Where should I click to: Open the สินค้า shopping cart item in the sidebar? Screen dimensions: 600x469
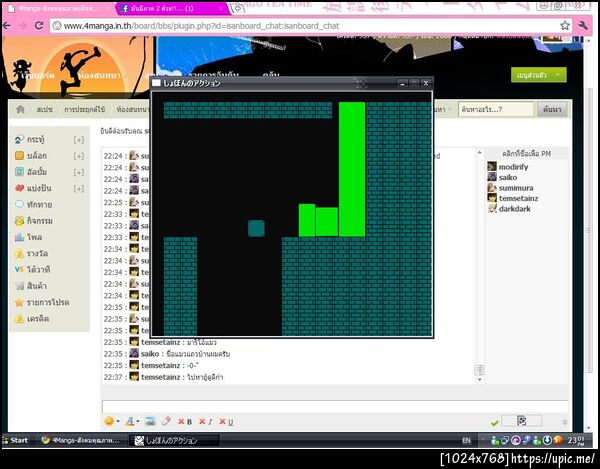pos(31,286)
